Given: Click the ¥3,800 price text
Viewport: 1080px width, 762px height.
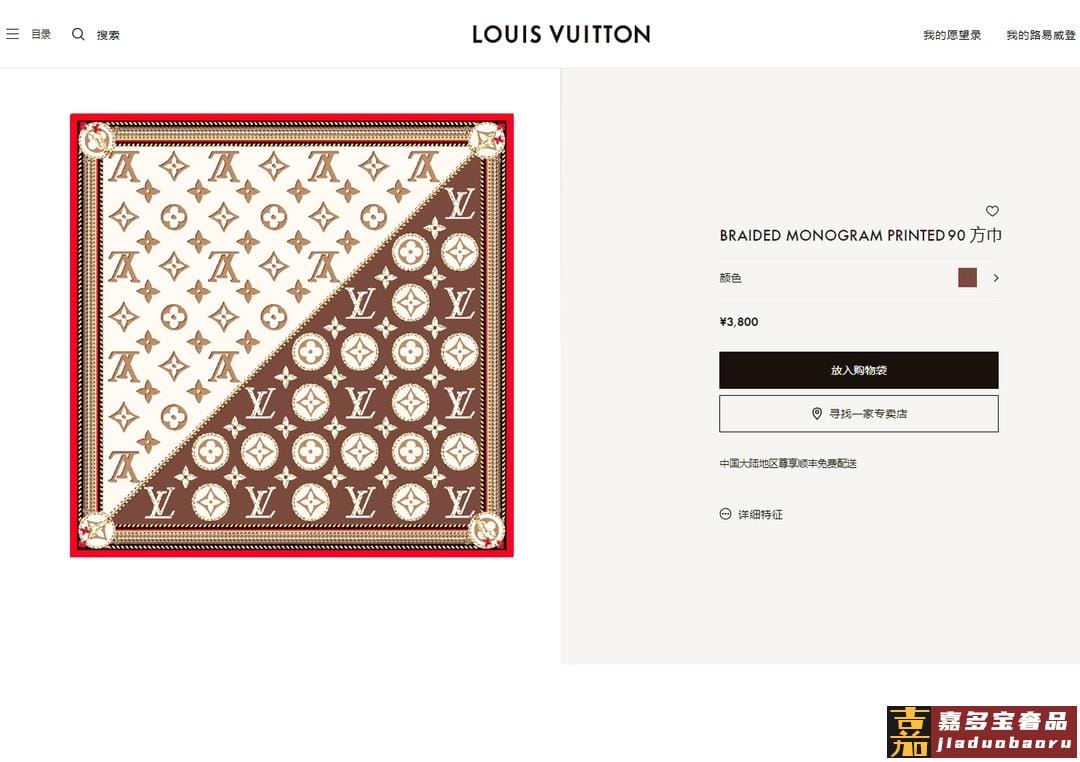Looking at the screenshot, I should [739, 322].
